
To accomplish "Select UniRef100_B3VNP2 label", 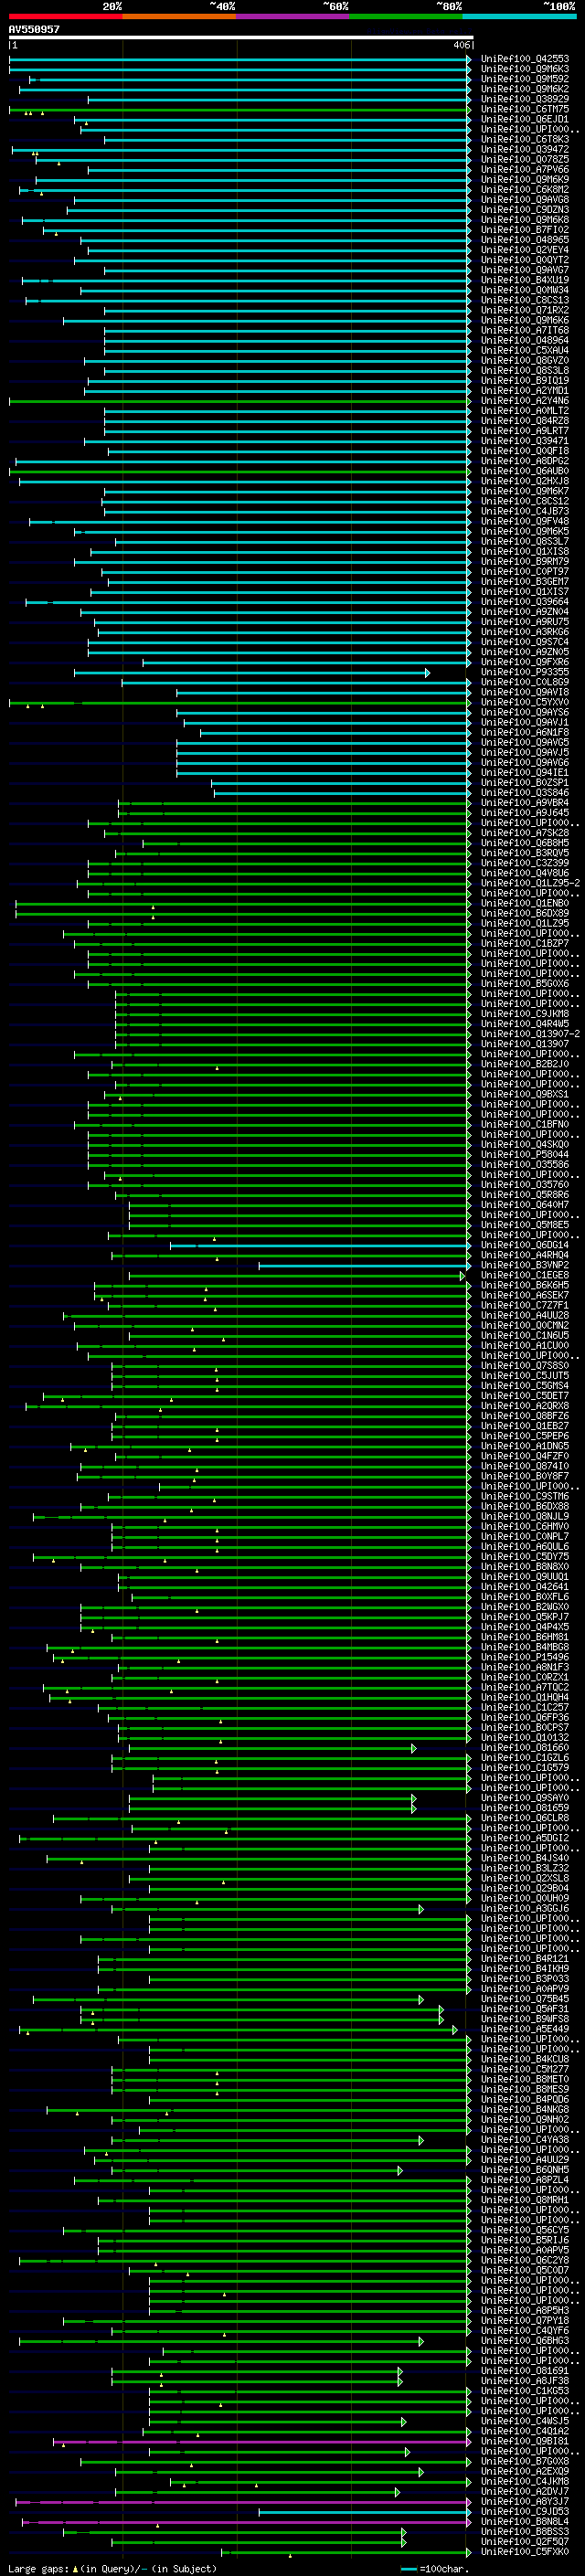I will coord(525,1266).
